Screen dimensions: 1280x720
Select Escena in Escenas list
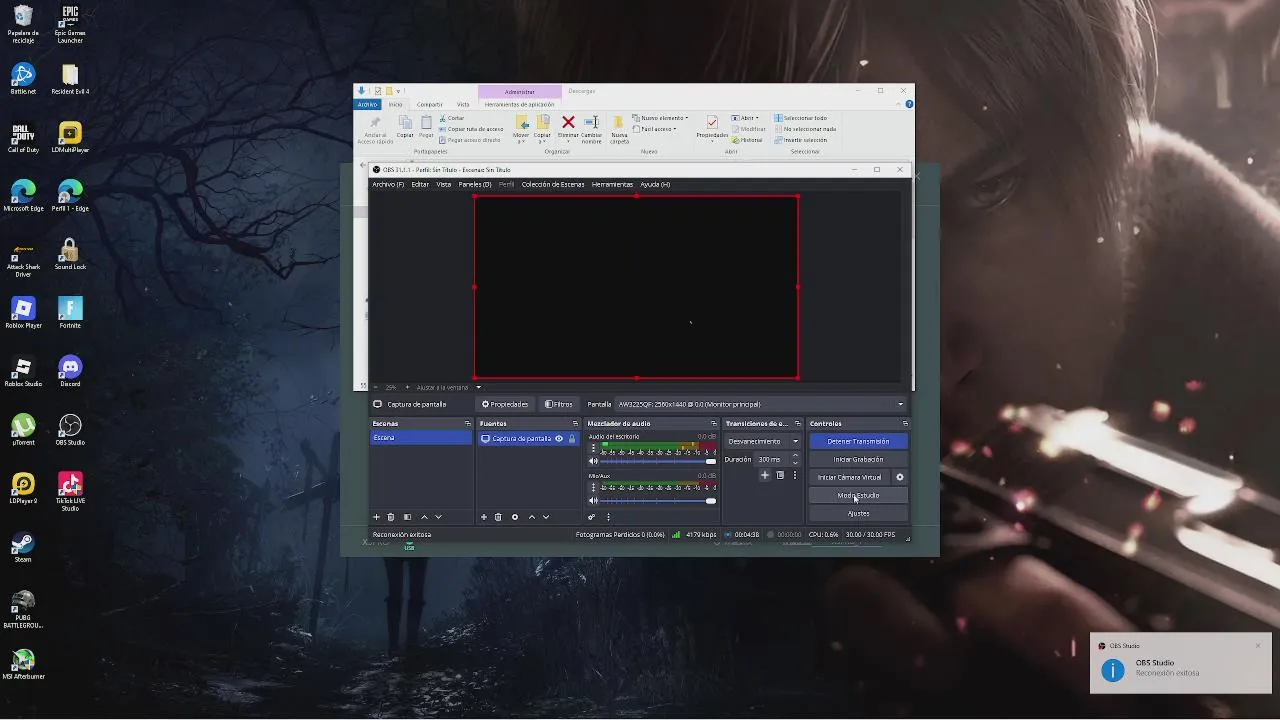pos(421,438)
